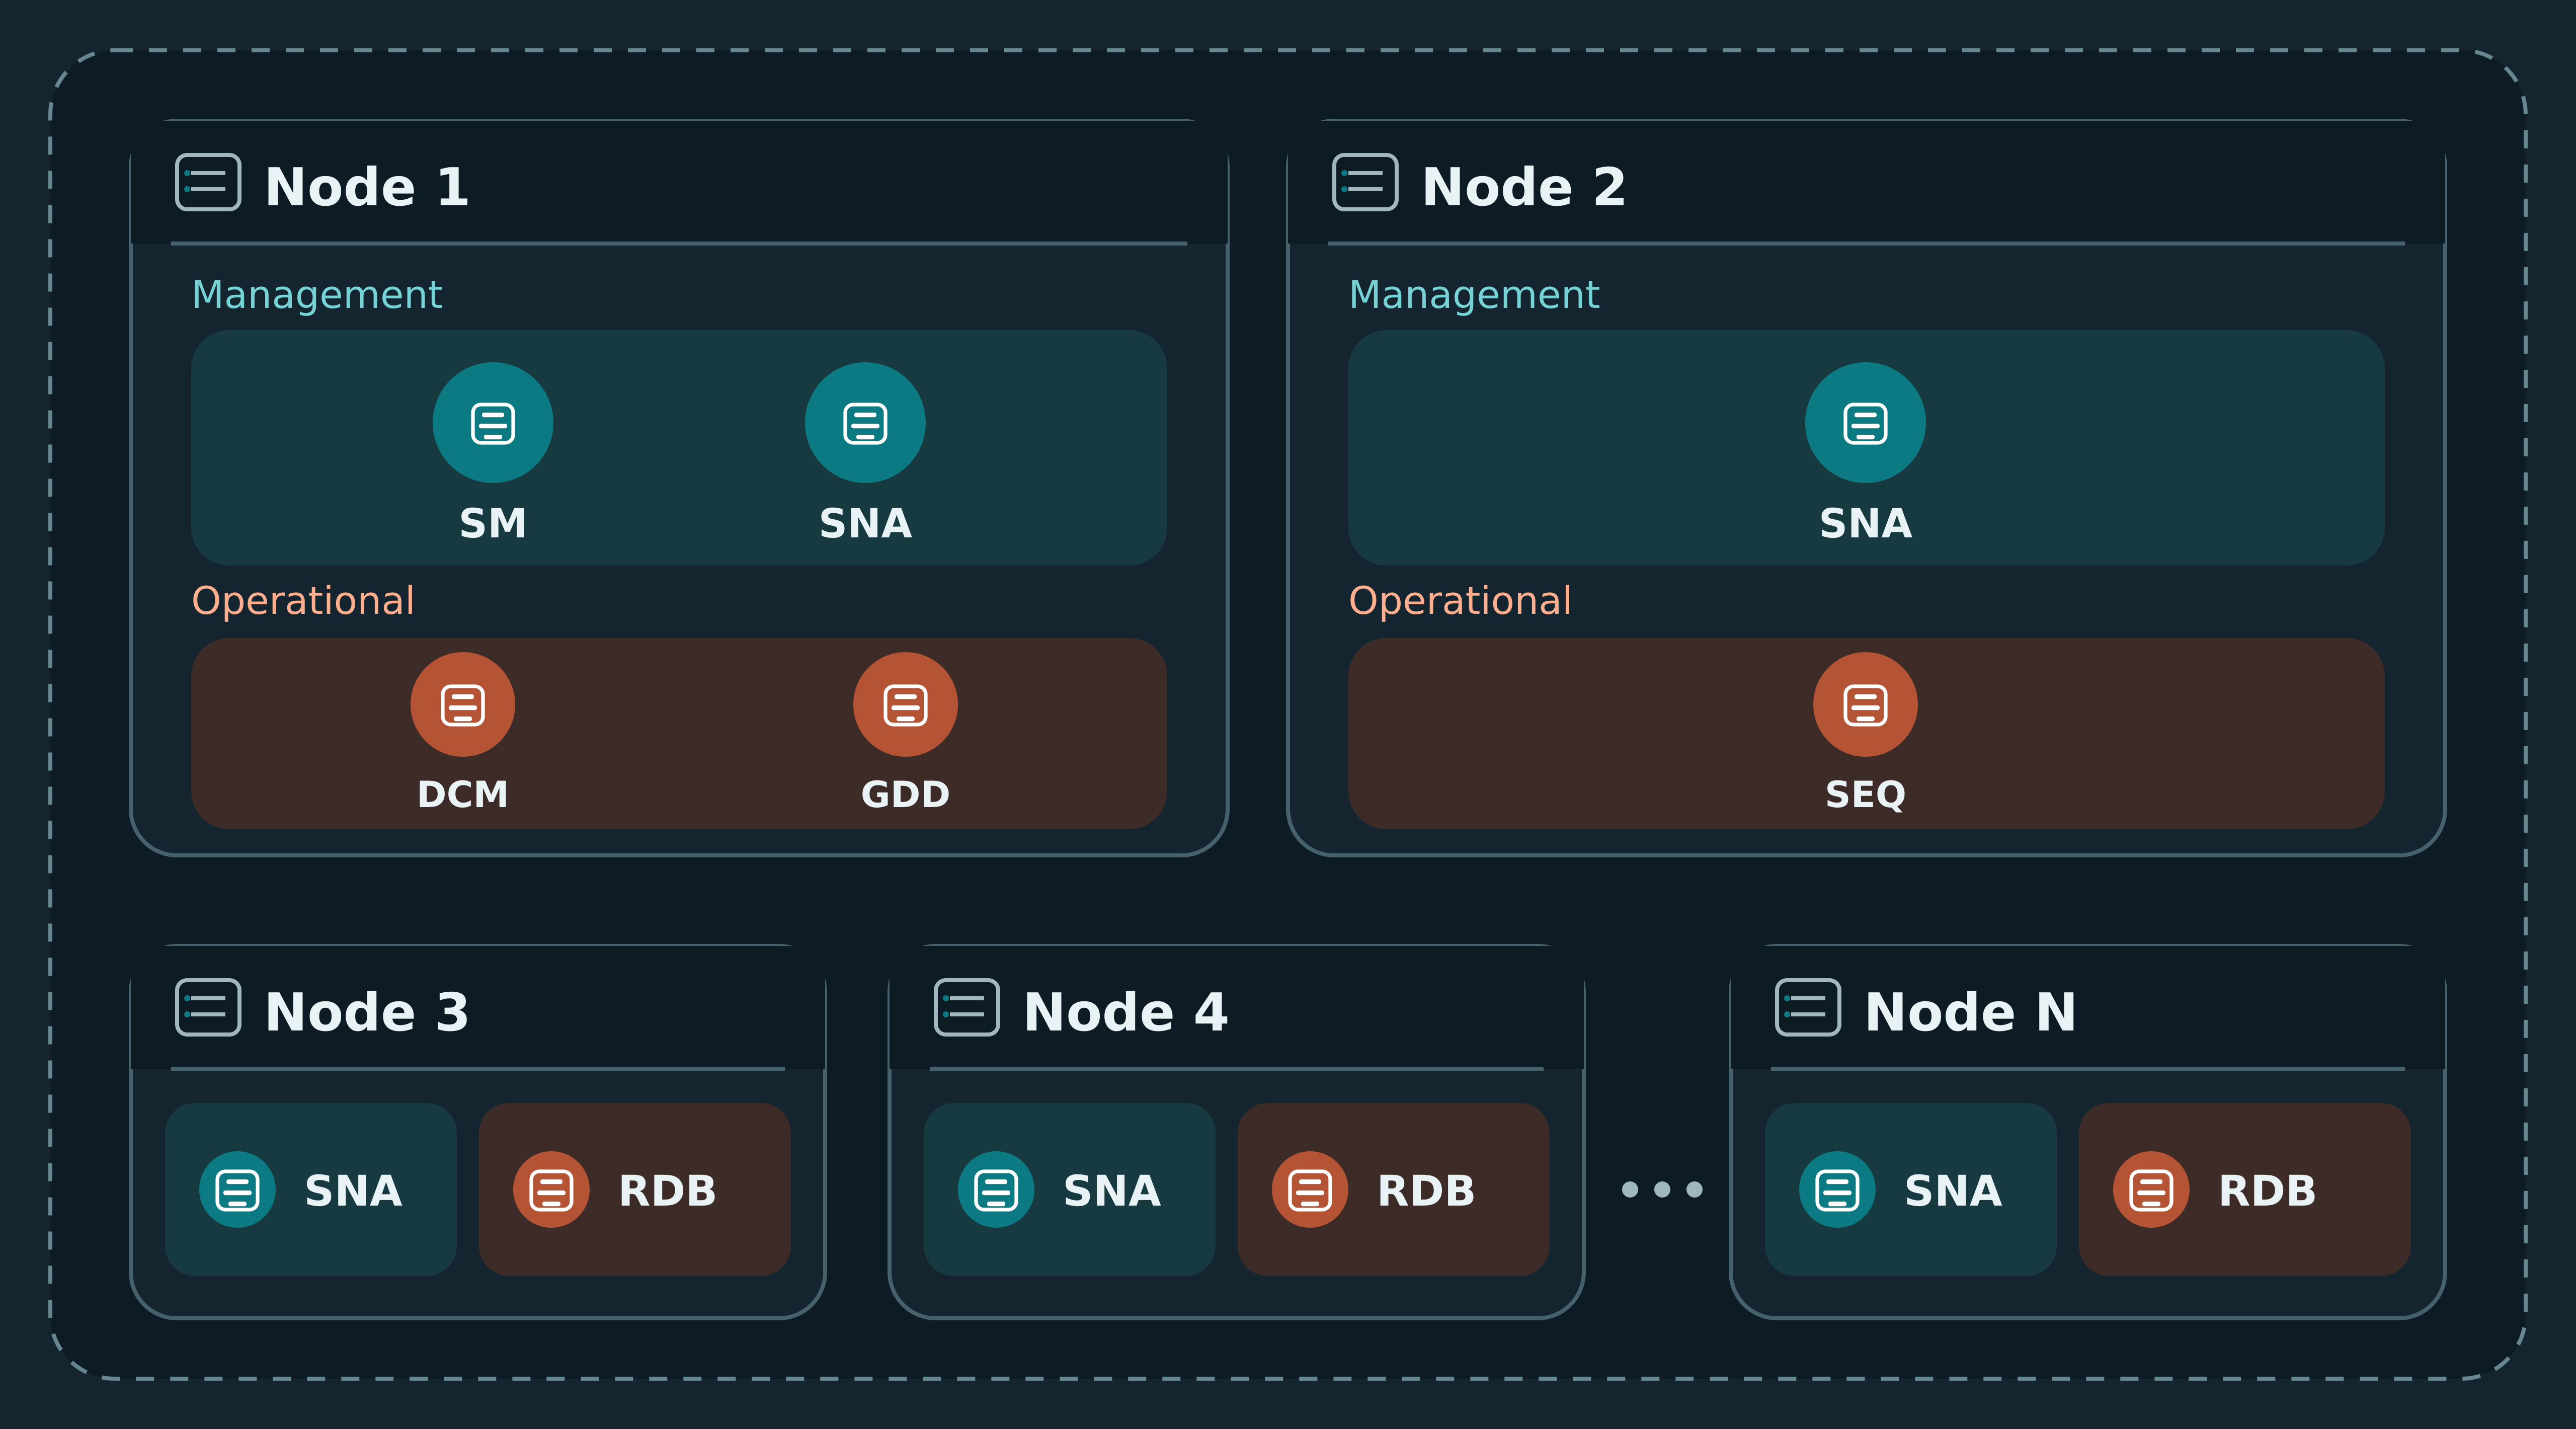
Task: Click the server icon beside Node 4
Action: pos(967,1007)
